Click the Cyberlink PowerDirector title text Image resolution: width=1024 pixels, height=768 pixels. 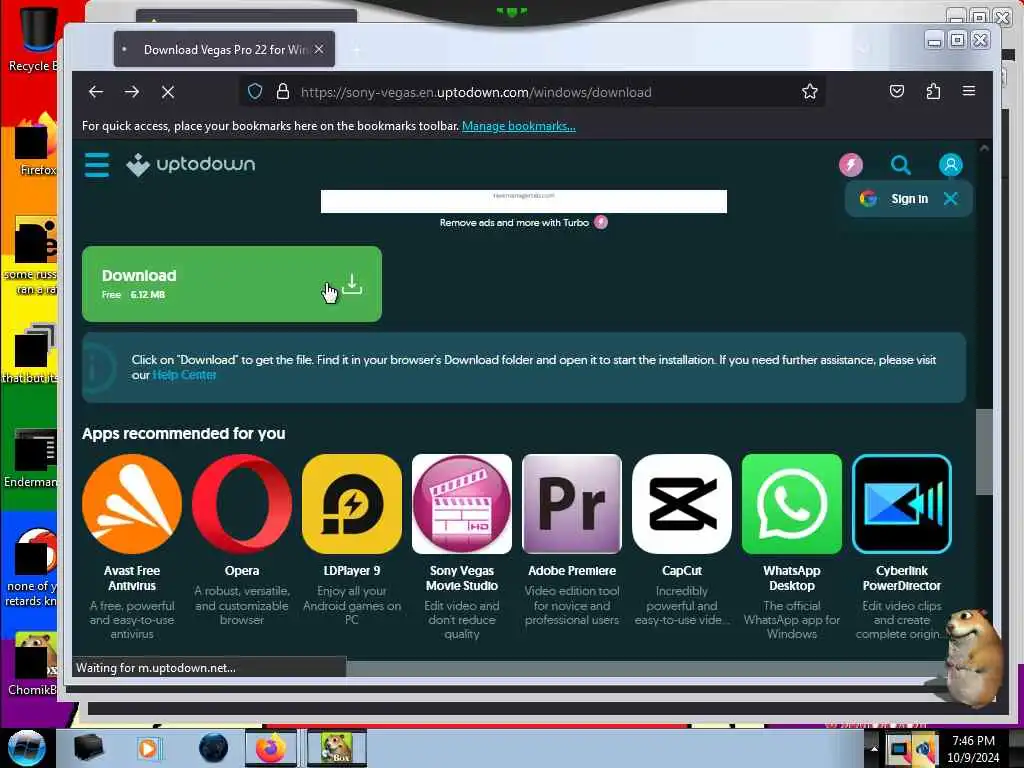pyautogui.click(x=902, y=578)
